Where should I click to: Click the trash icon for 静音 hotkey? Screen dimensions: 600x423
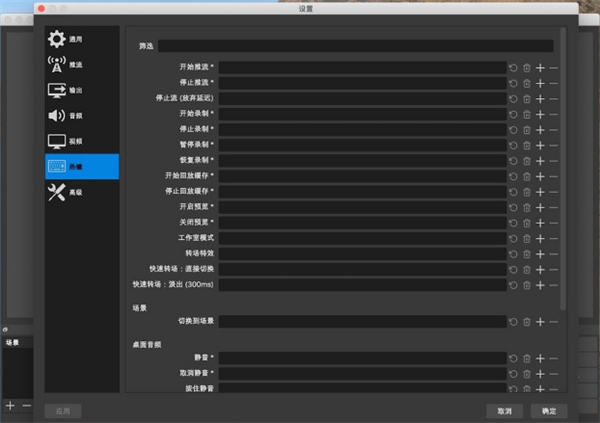coord(527,357)
